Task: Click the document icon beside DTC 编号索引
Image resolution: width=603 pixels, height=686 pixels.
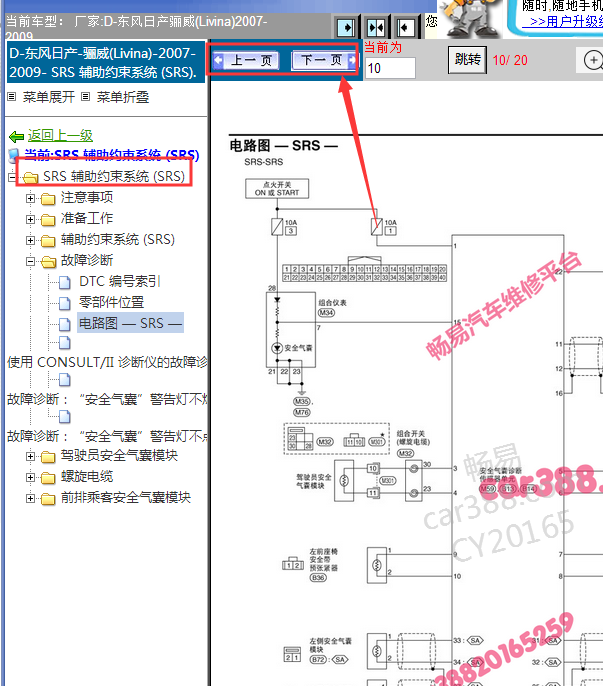Action: 65,283
